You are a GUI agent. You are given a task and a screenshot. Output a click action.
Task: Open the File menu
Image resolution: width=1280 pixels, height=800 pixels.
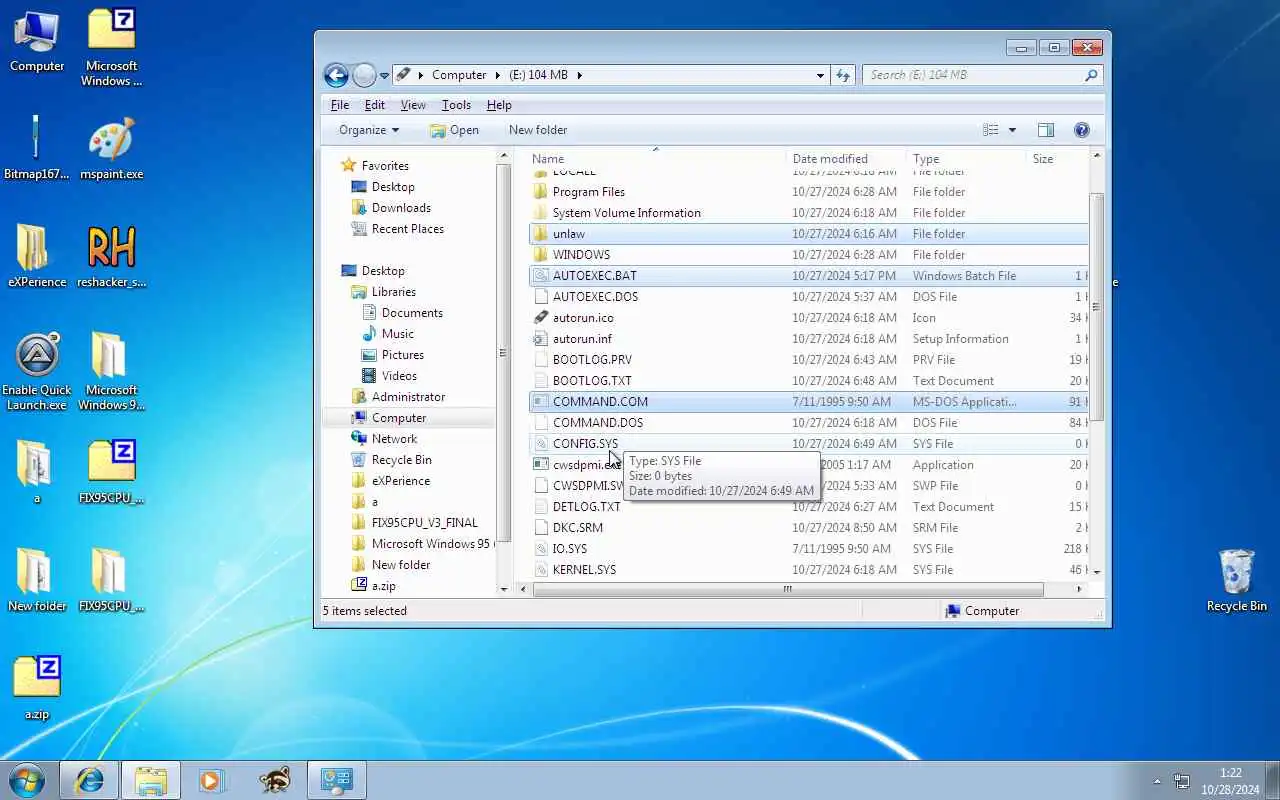(340, 105)
